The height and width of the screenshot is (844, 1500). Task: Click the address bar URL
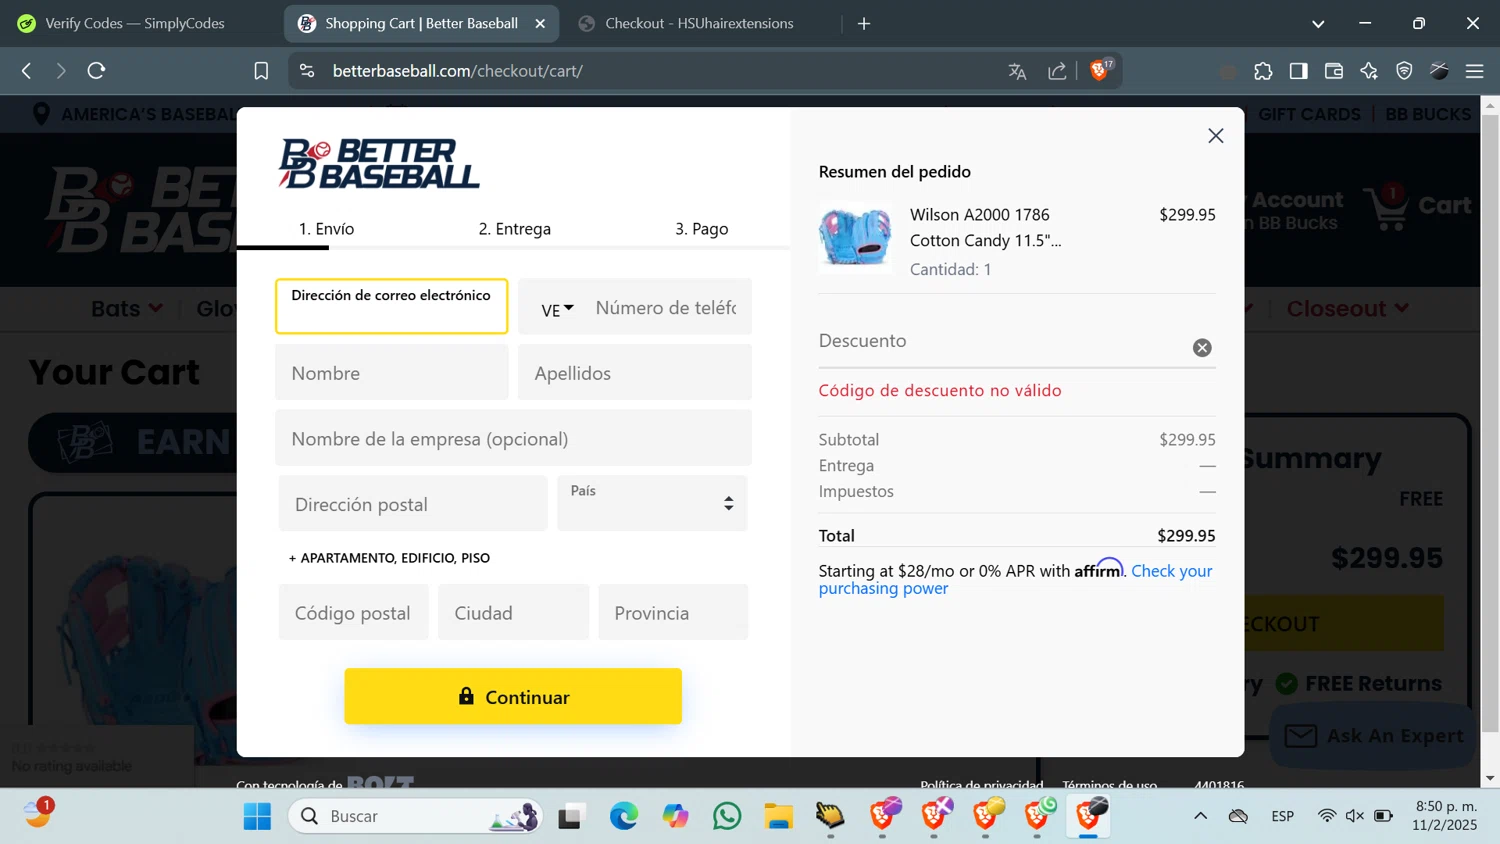(457, 71)
